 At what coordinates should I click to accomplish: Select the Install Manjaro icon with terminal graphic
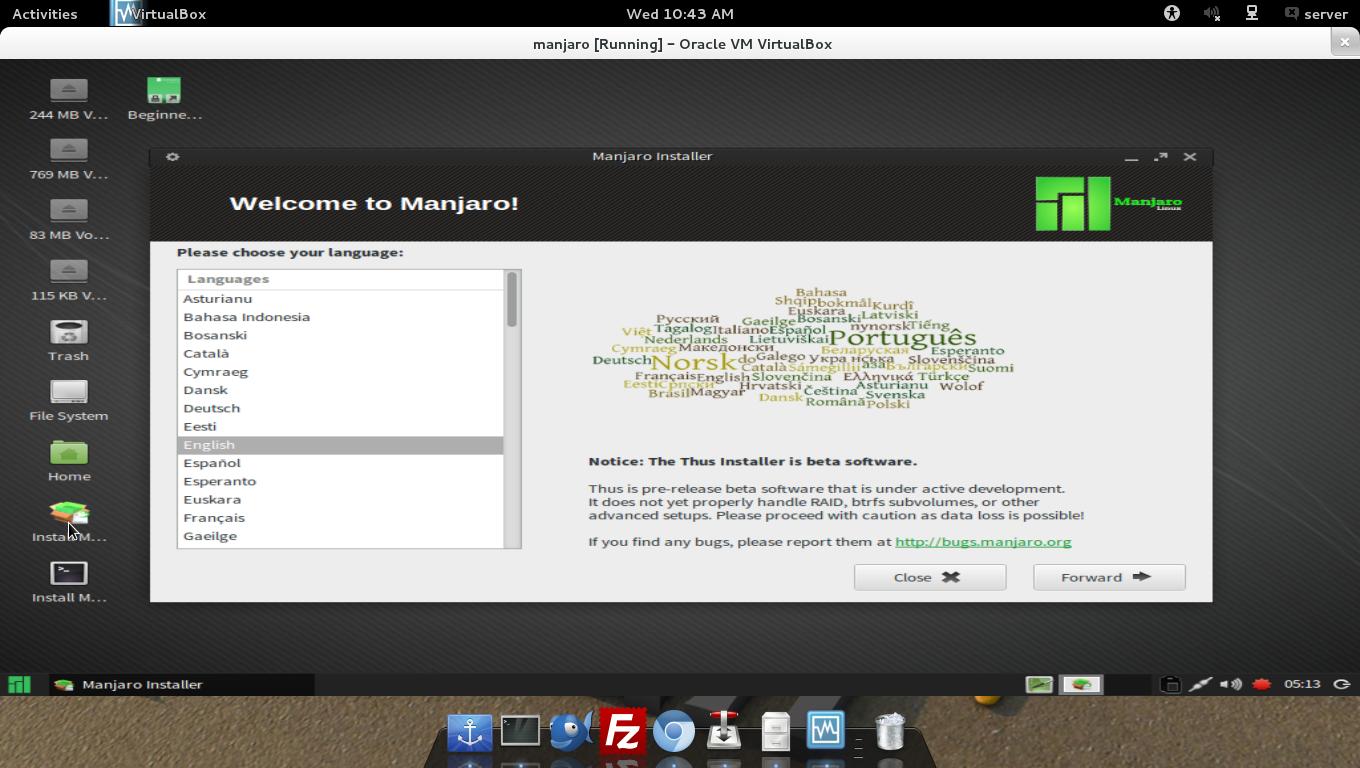68,583
